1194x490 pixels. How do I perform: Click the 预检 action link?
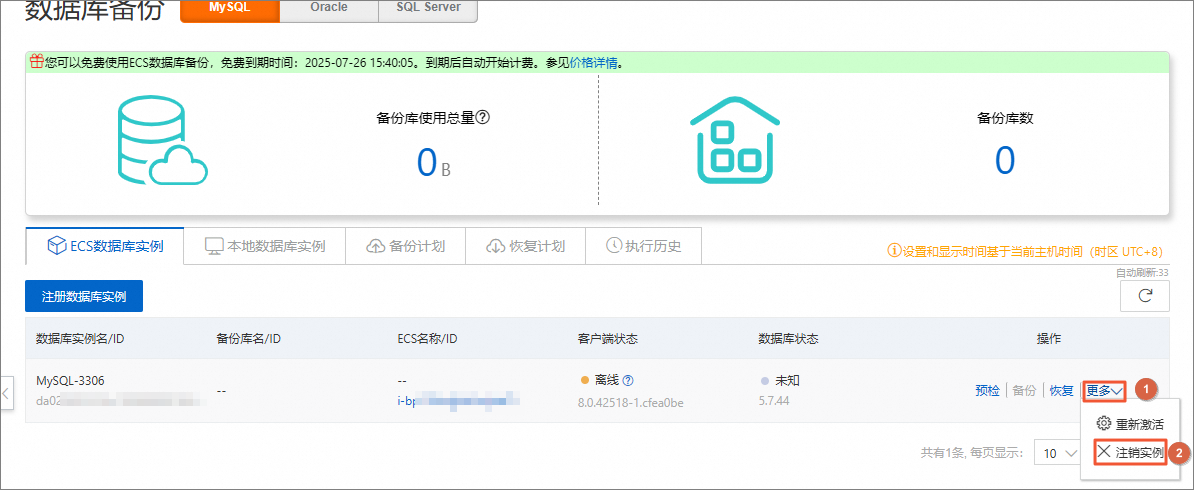pyautogui.click(x=987, y=391)
